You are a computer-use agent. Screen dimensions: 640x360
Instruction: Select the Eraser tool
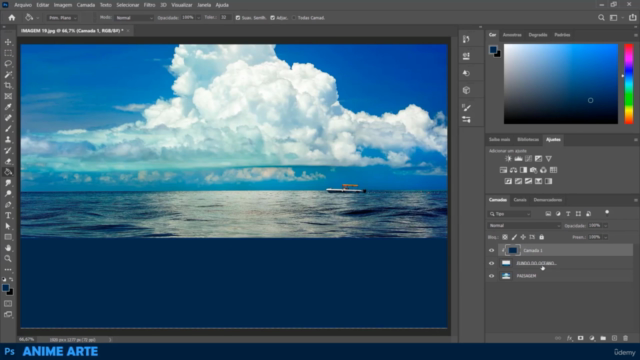8,161
